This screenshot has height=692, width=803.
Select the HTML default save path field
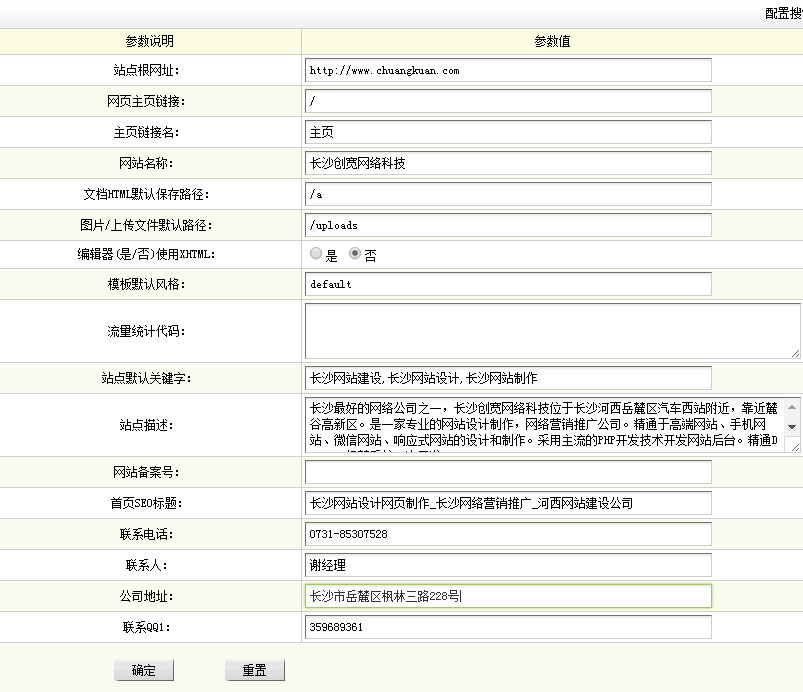508,193
